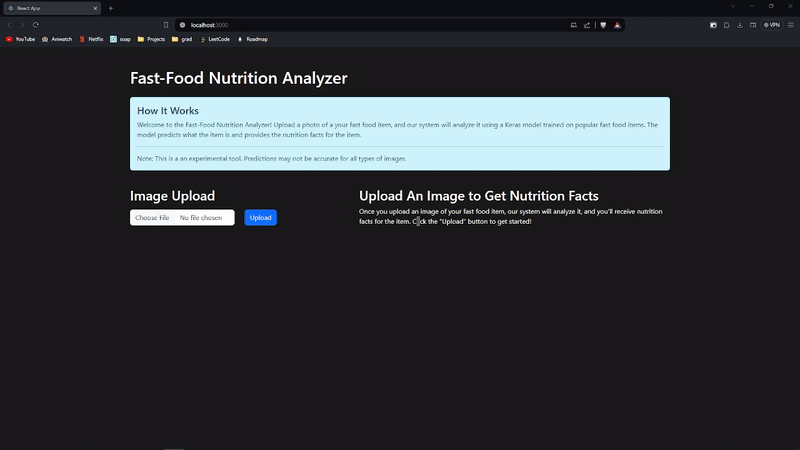Screen dimensions: 800x450
Task: Click the Image Upload heading
Action: pos(172,196)
